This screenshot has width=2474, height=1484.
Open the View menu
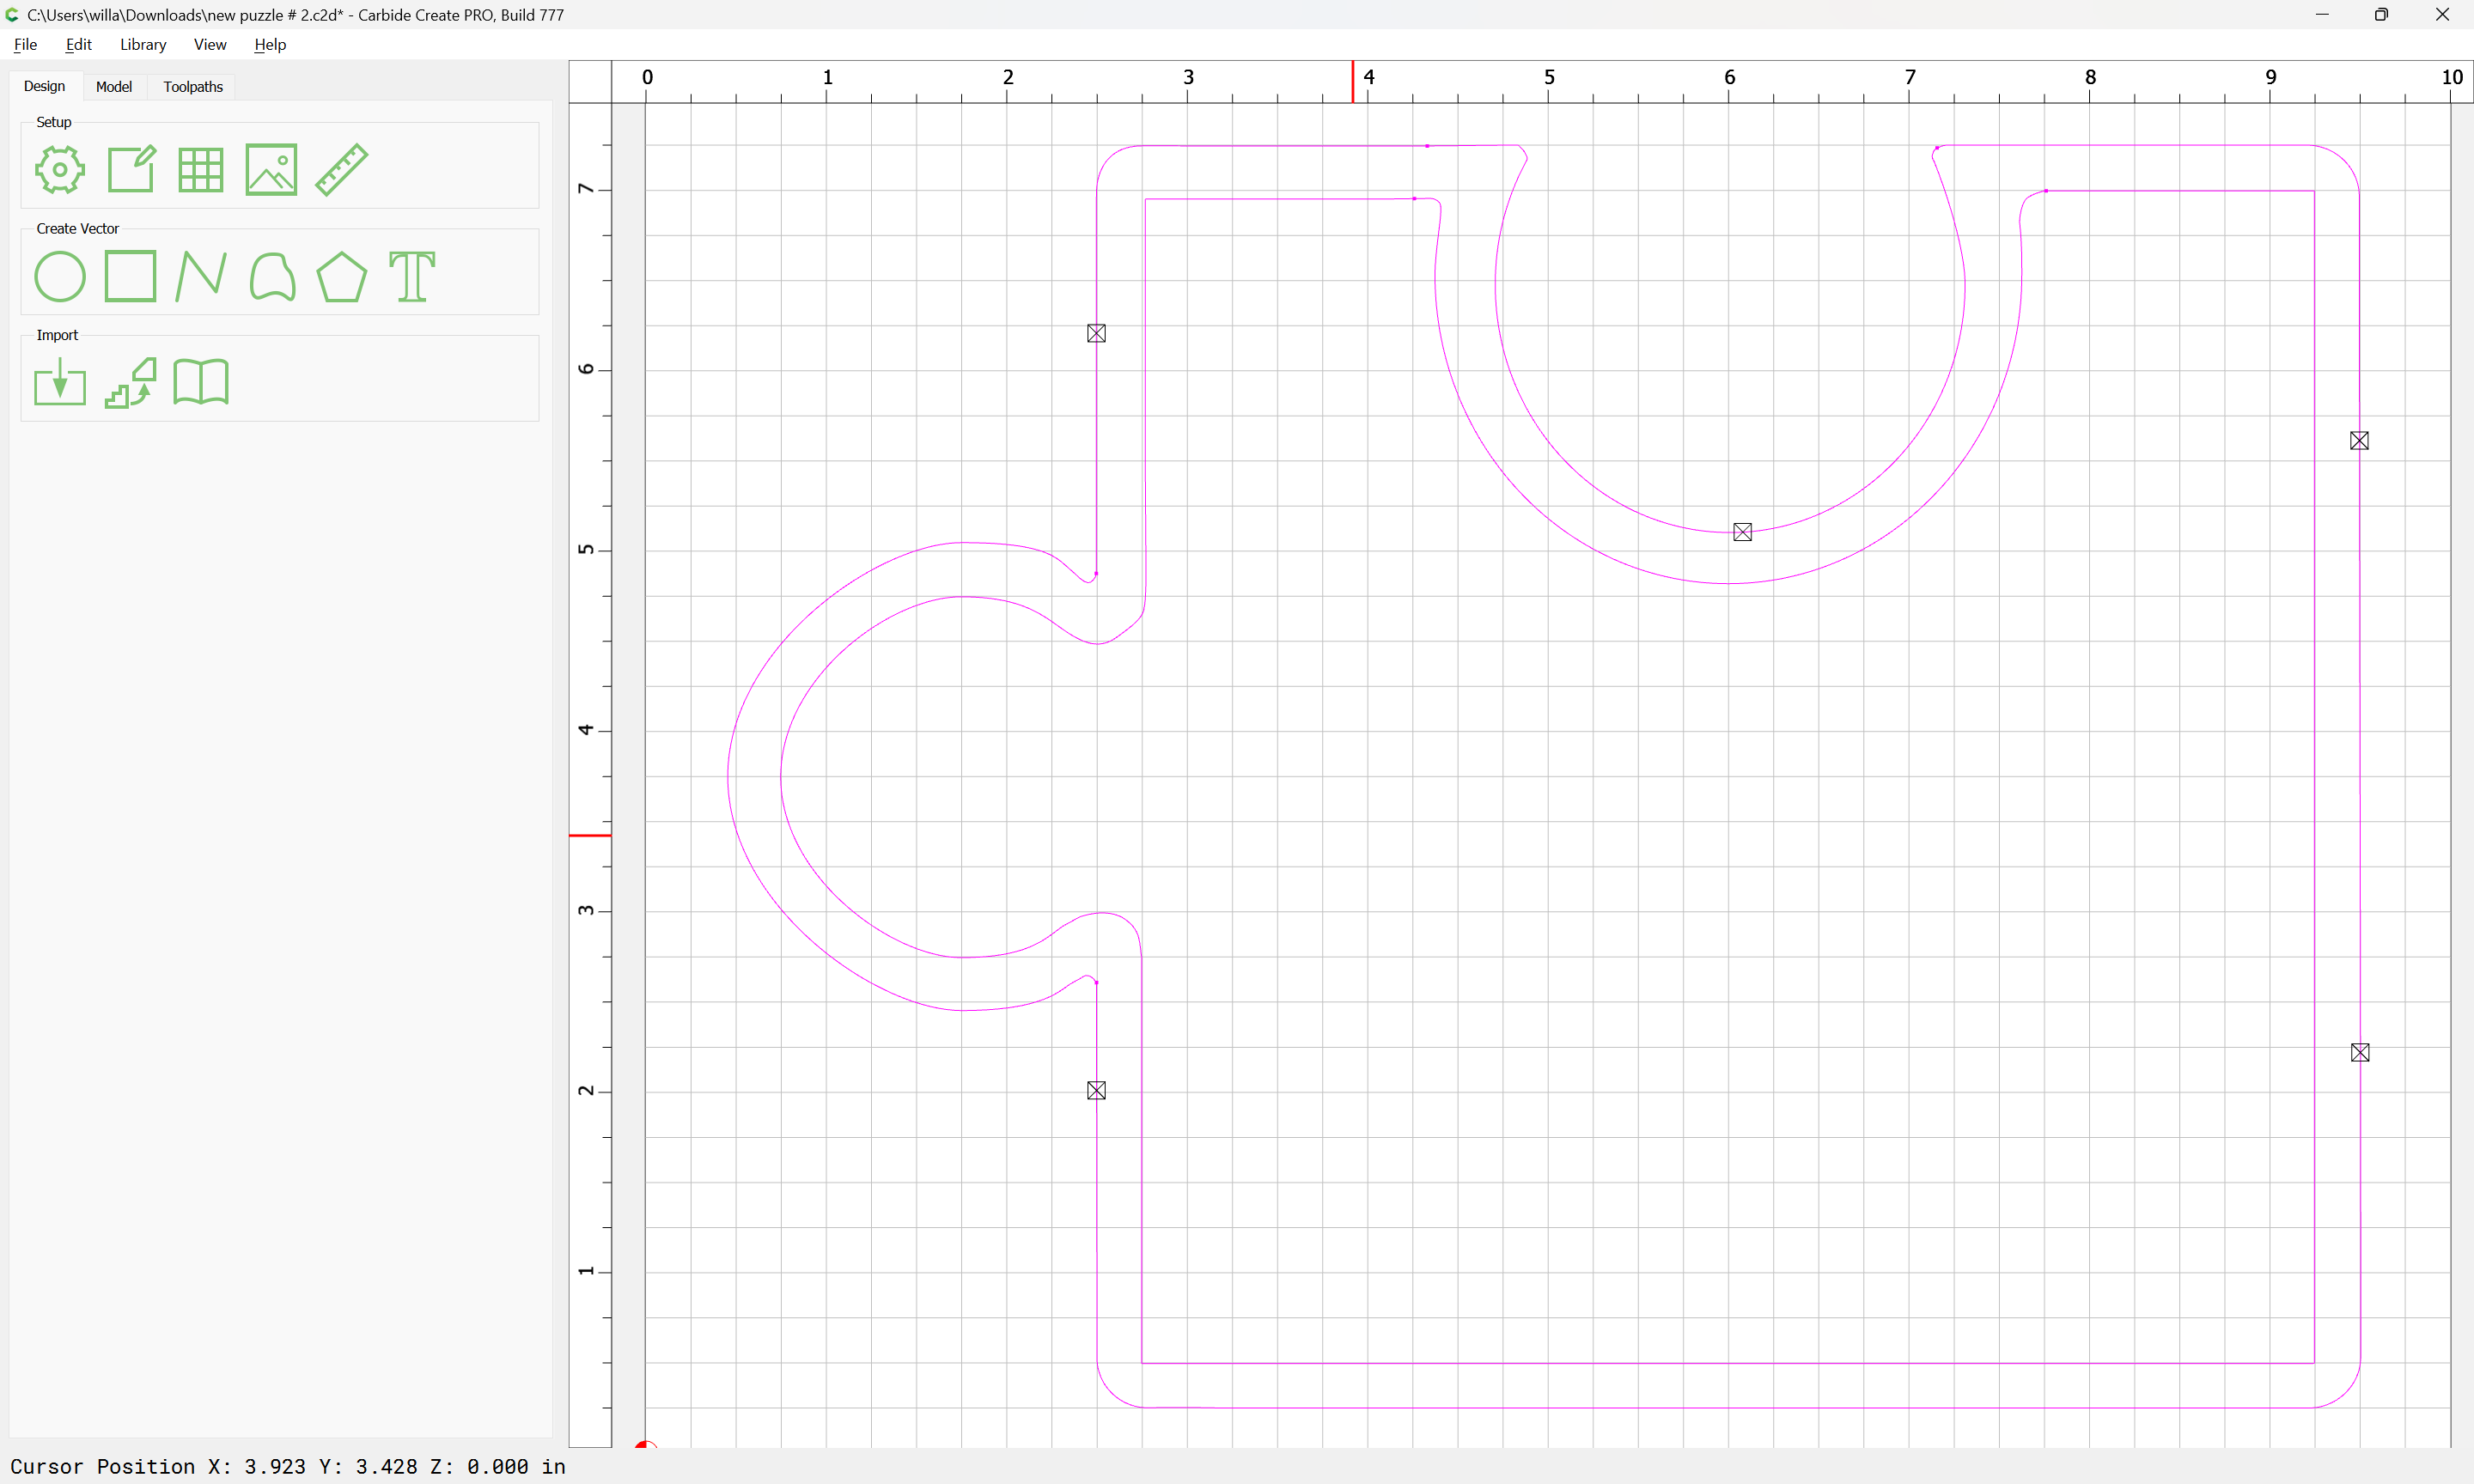click(210, 44)
